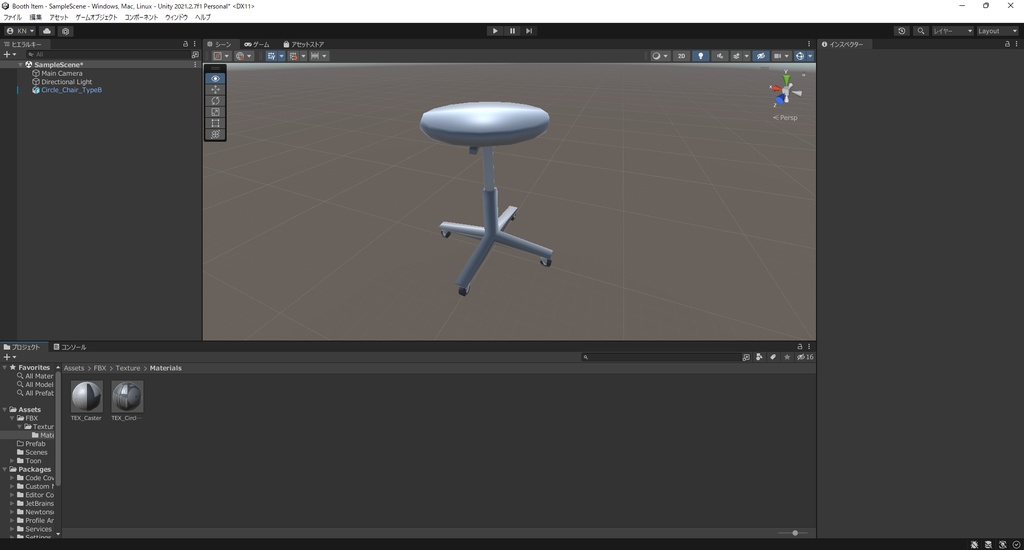Open the コンポーネント menu
1024x550 pixels.
click(x=141, y=17)
